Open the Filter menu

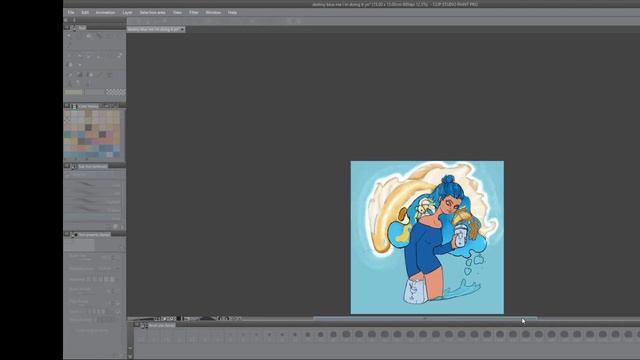(194, 13)
